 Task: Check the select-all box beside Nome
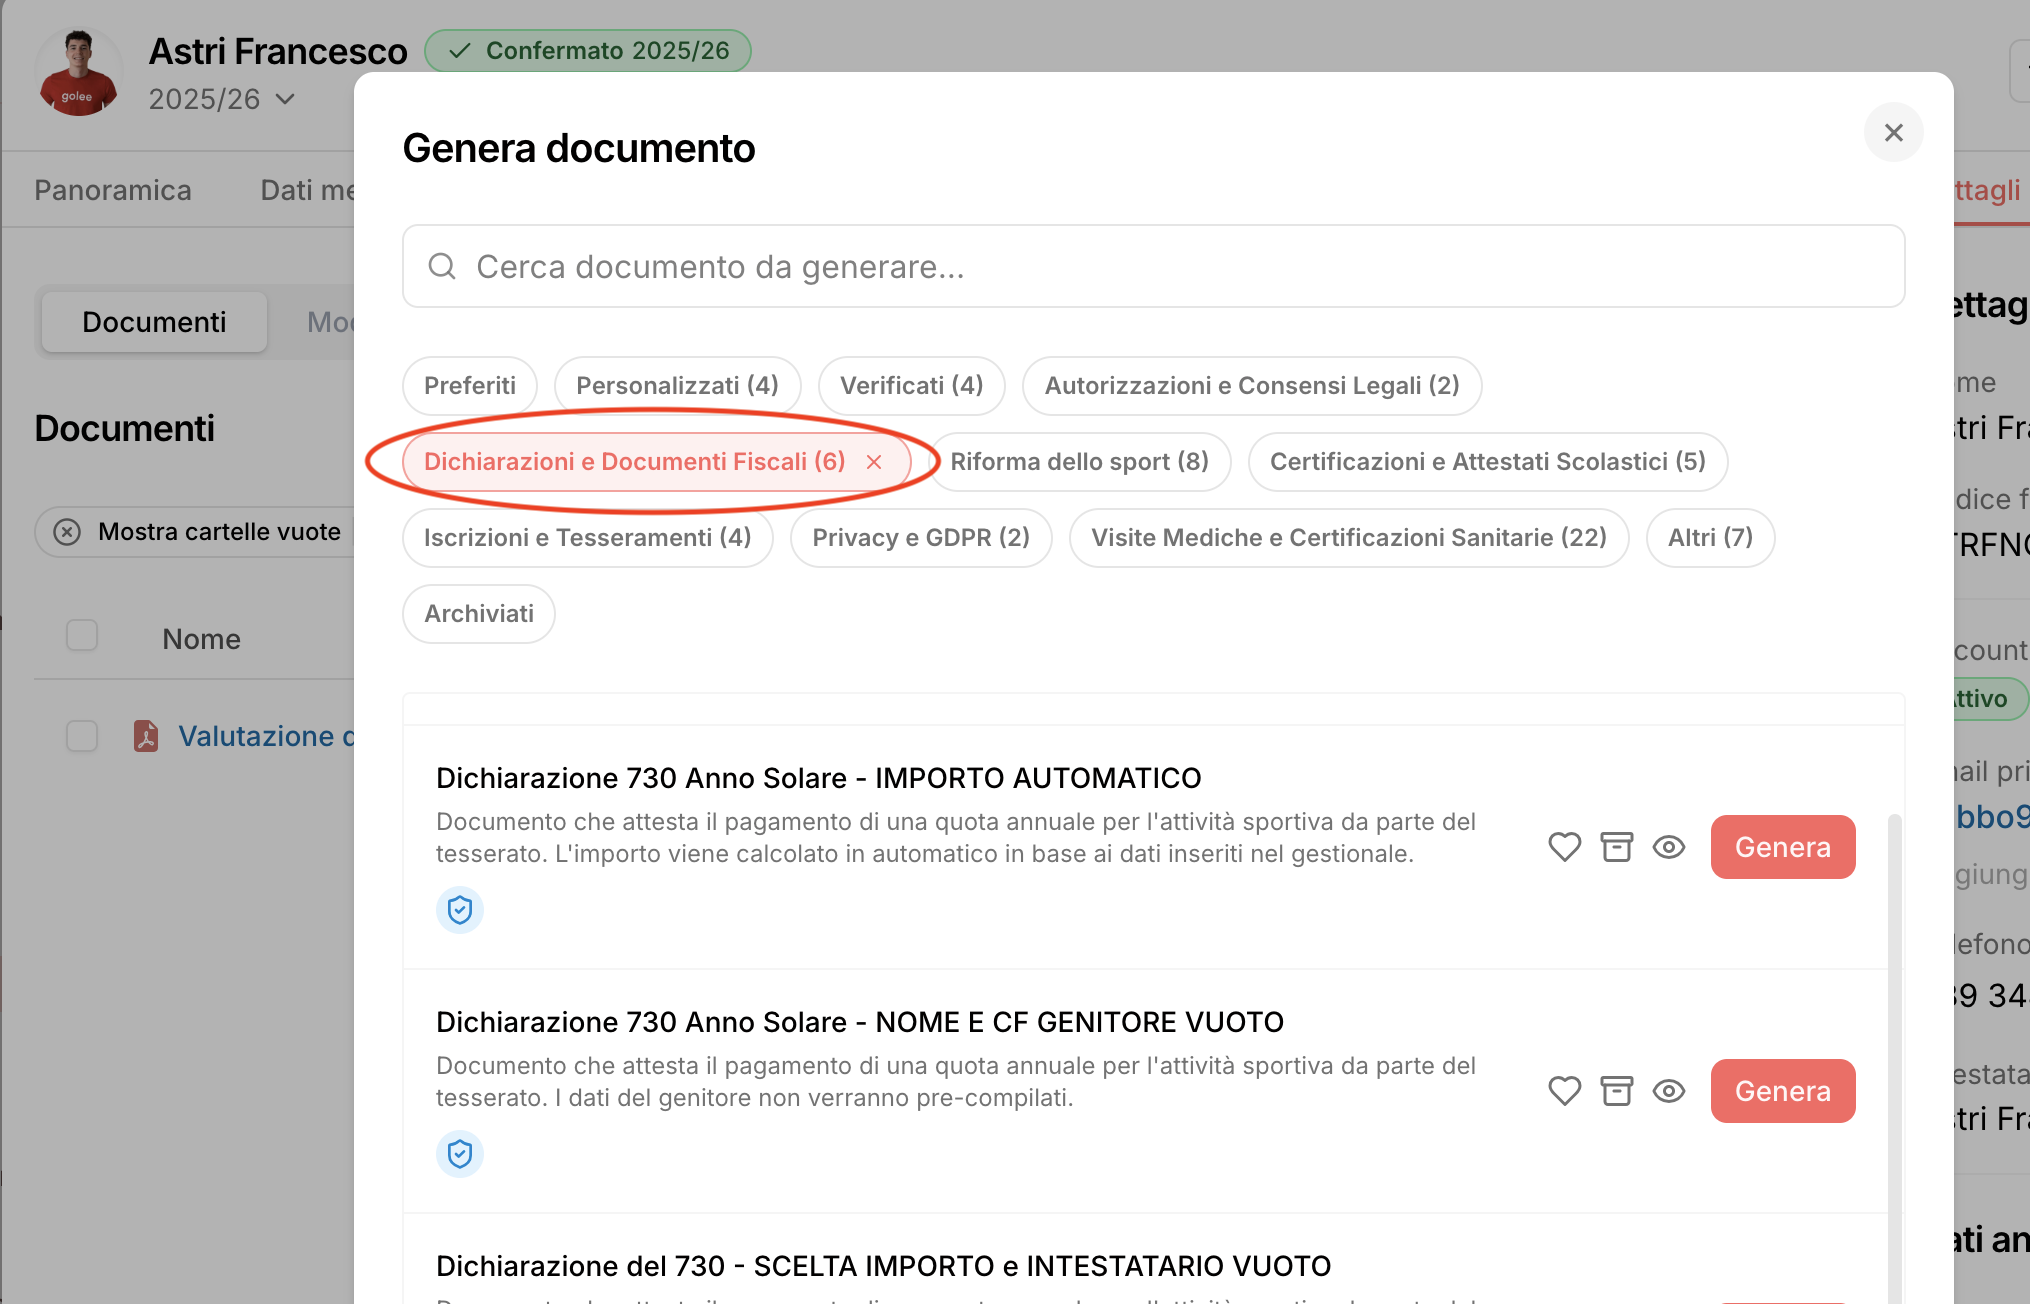[x=82, y=636]
